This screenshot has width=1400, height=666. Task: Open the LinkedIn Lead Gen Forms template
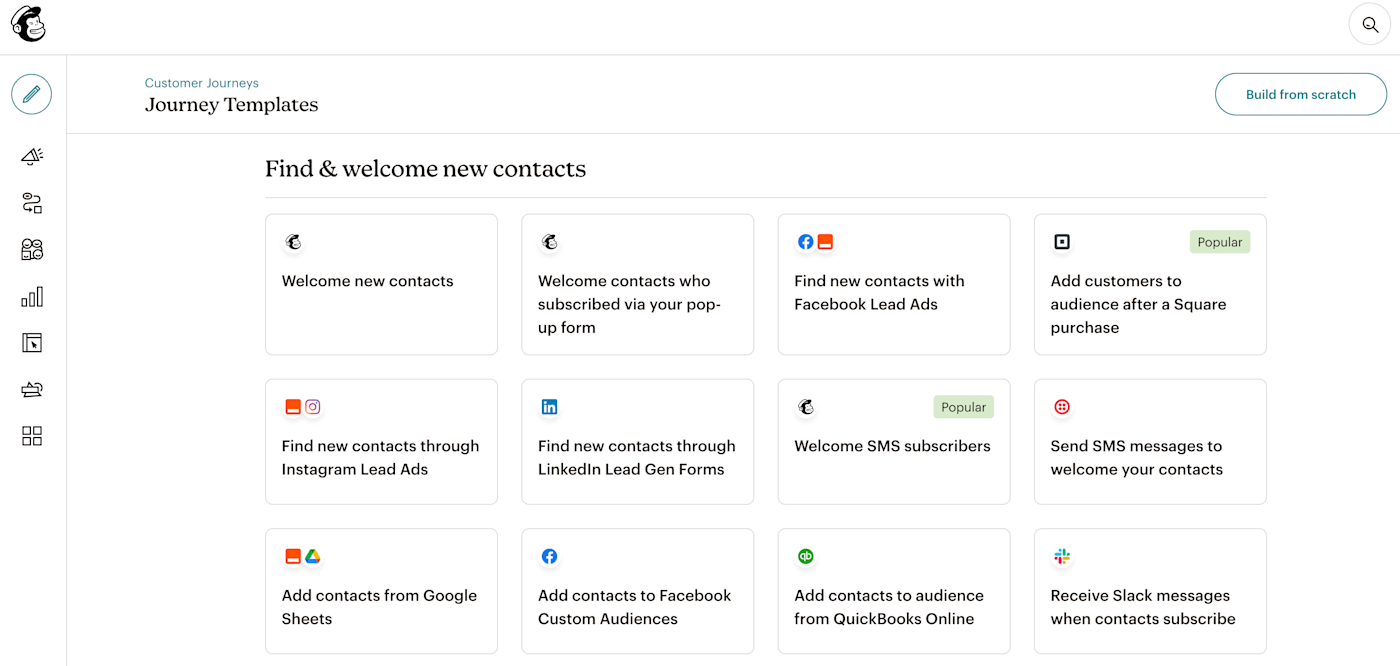click(637, 441)
